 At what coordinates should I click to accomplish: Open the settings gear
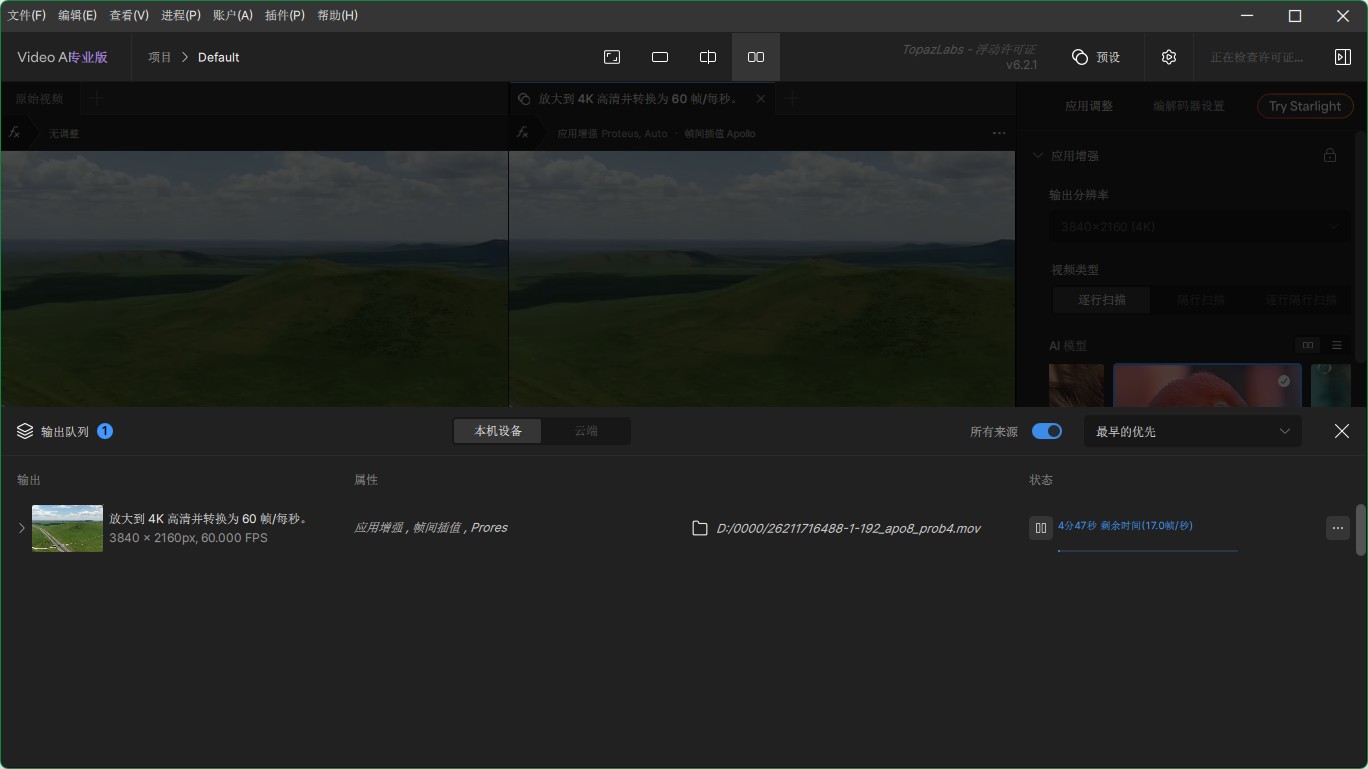1169,57
